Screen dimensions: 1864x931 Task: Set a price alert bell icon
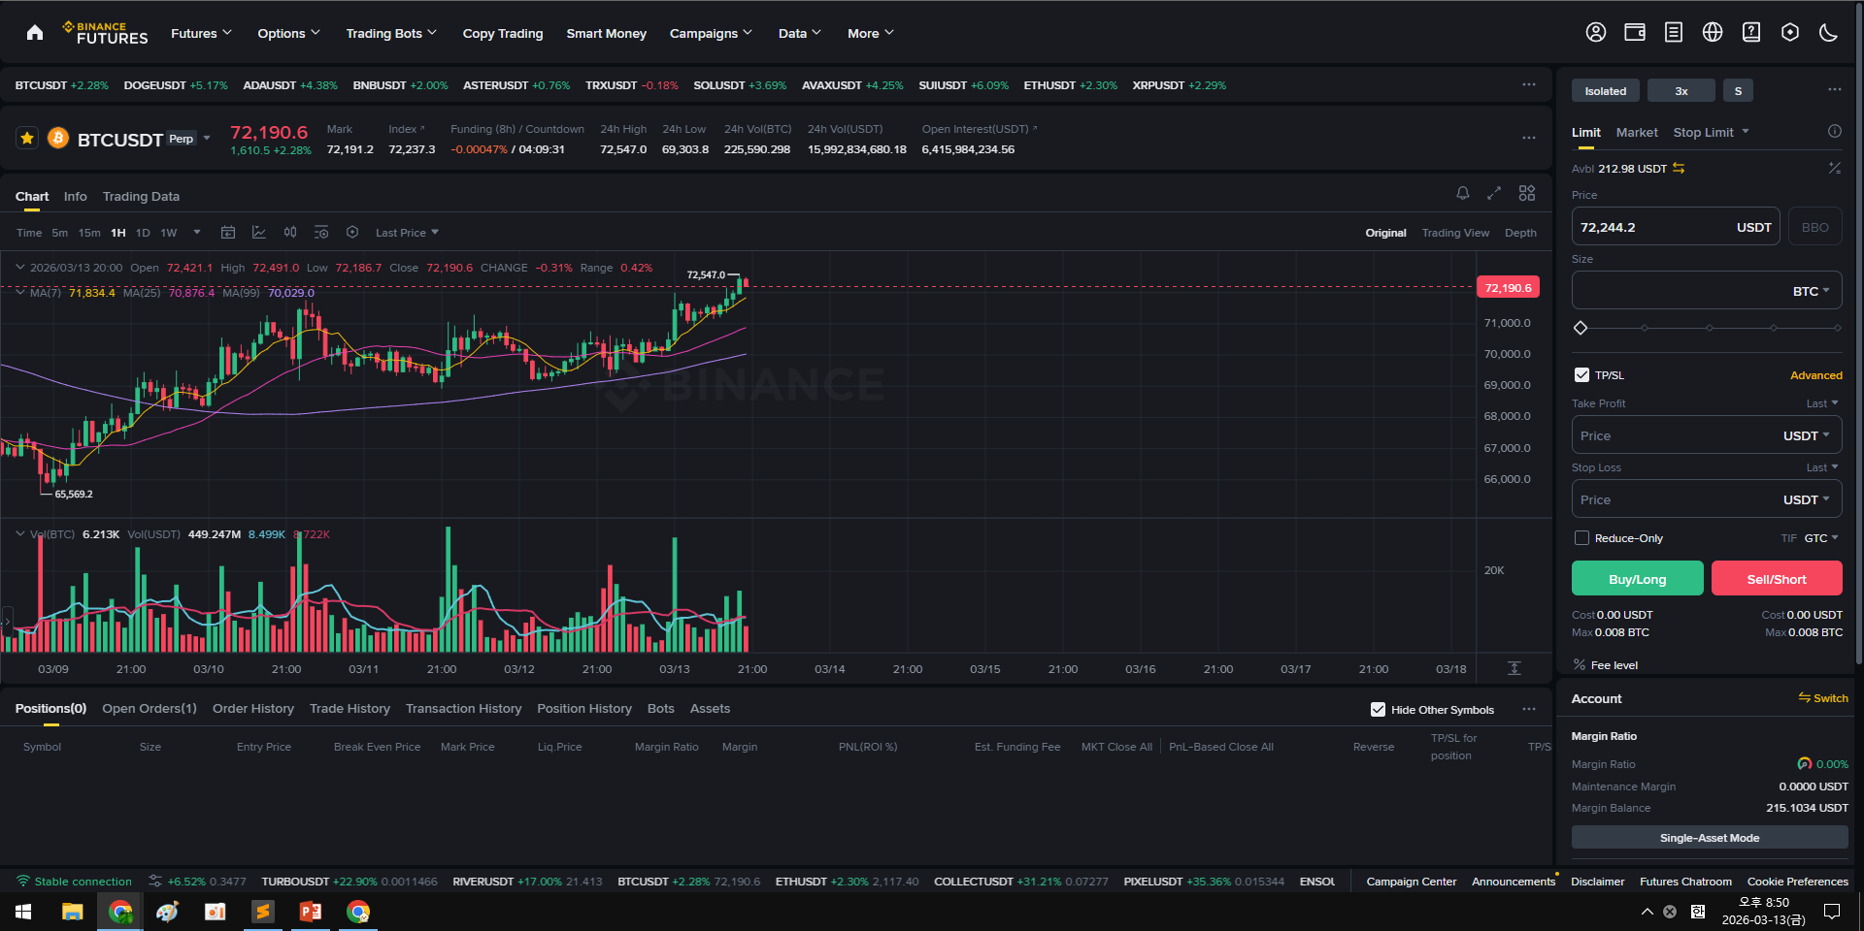pyautogui.click(x=1462, y=193)
